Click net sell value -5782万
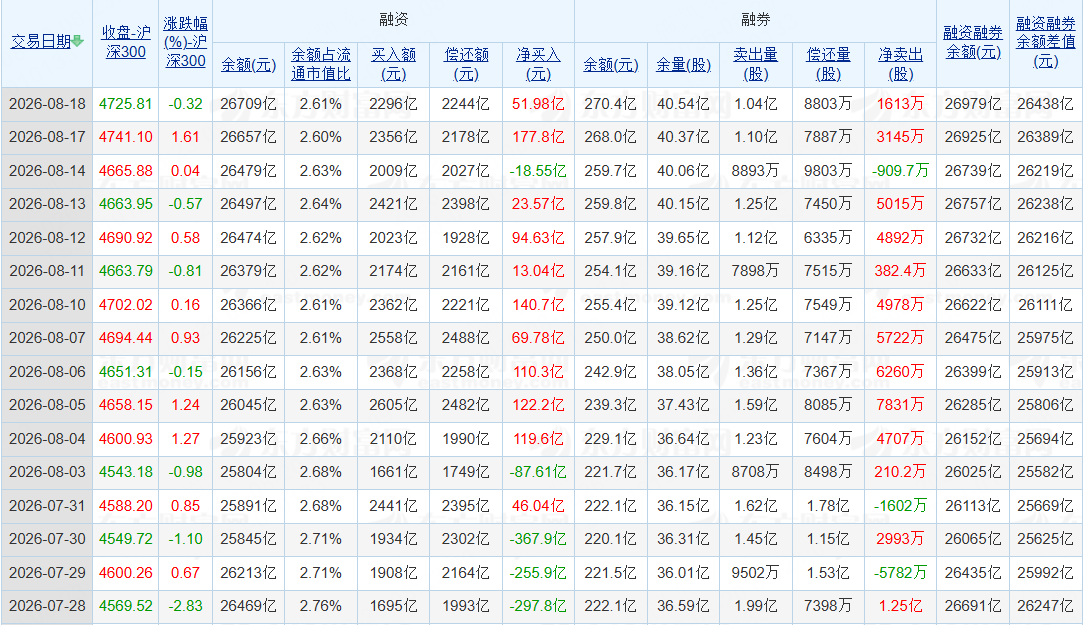Screen dimensions: 1084x625 coord(901,573)
